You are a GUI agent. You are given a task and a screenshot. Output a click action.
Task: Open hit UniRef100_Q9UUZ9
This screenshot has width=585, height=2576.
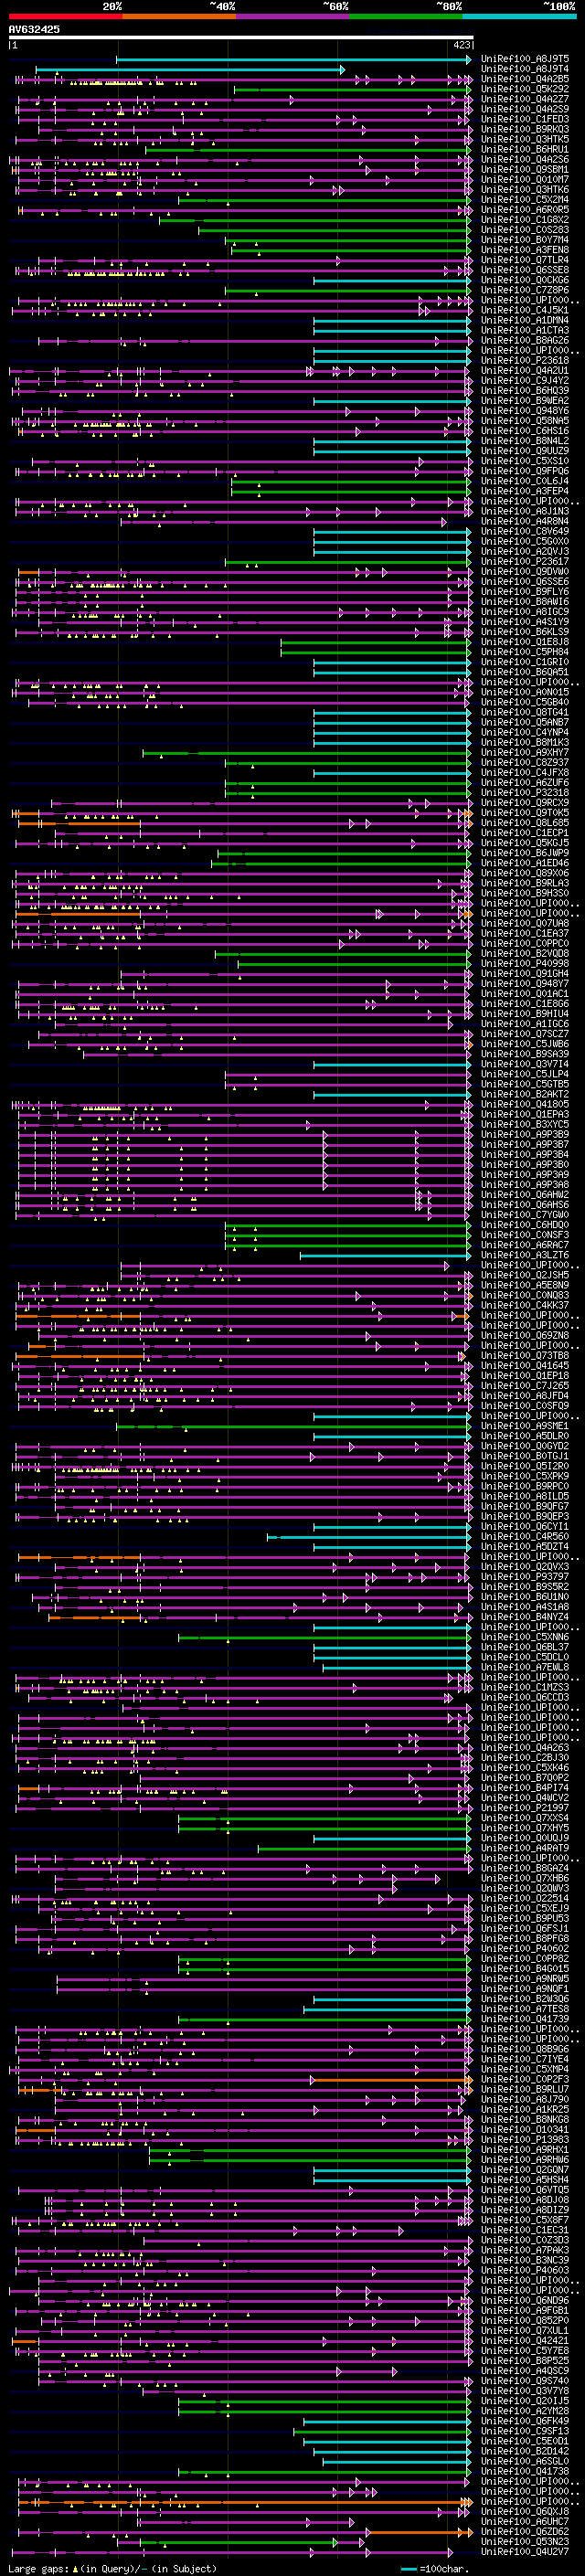click(x=525, y=451)
